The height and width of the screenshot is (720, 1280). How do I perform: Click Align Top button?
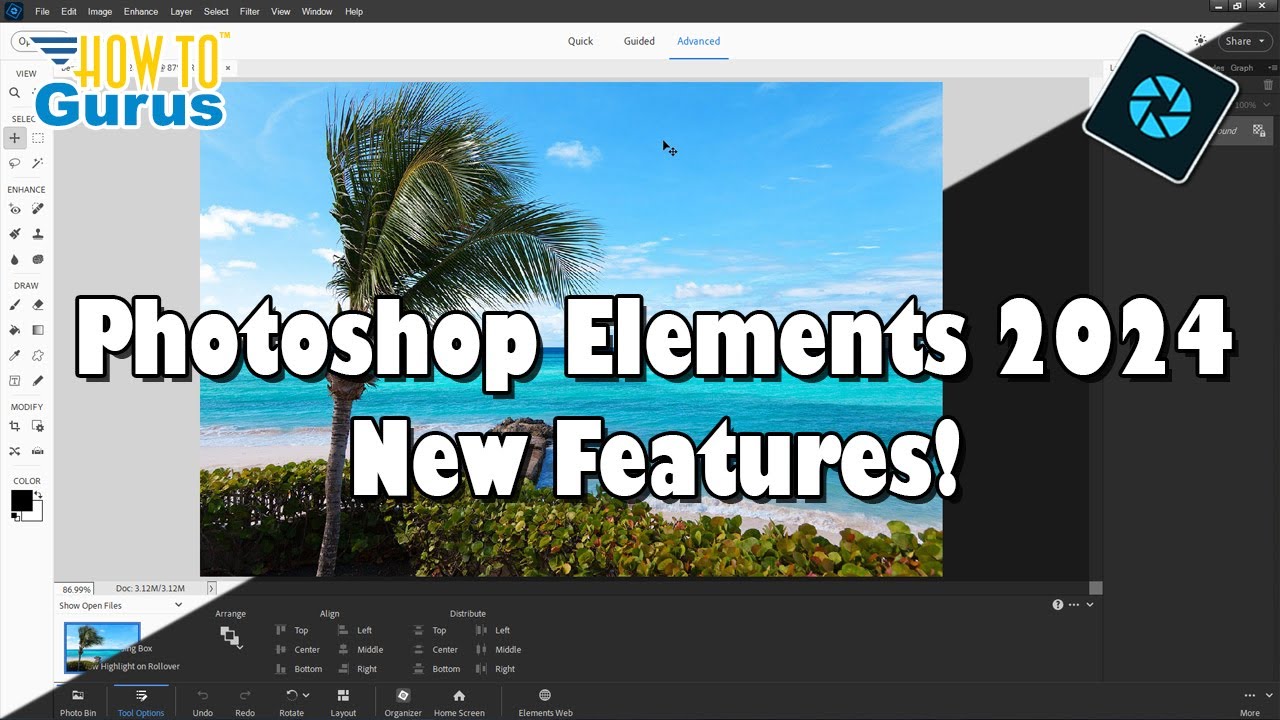coord(293,630)
